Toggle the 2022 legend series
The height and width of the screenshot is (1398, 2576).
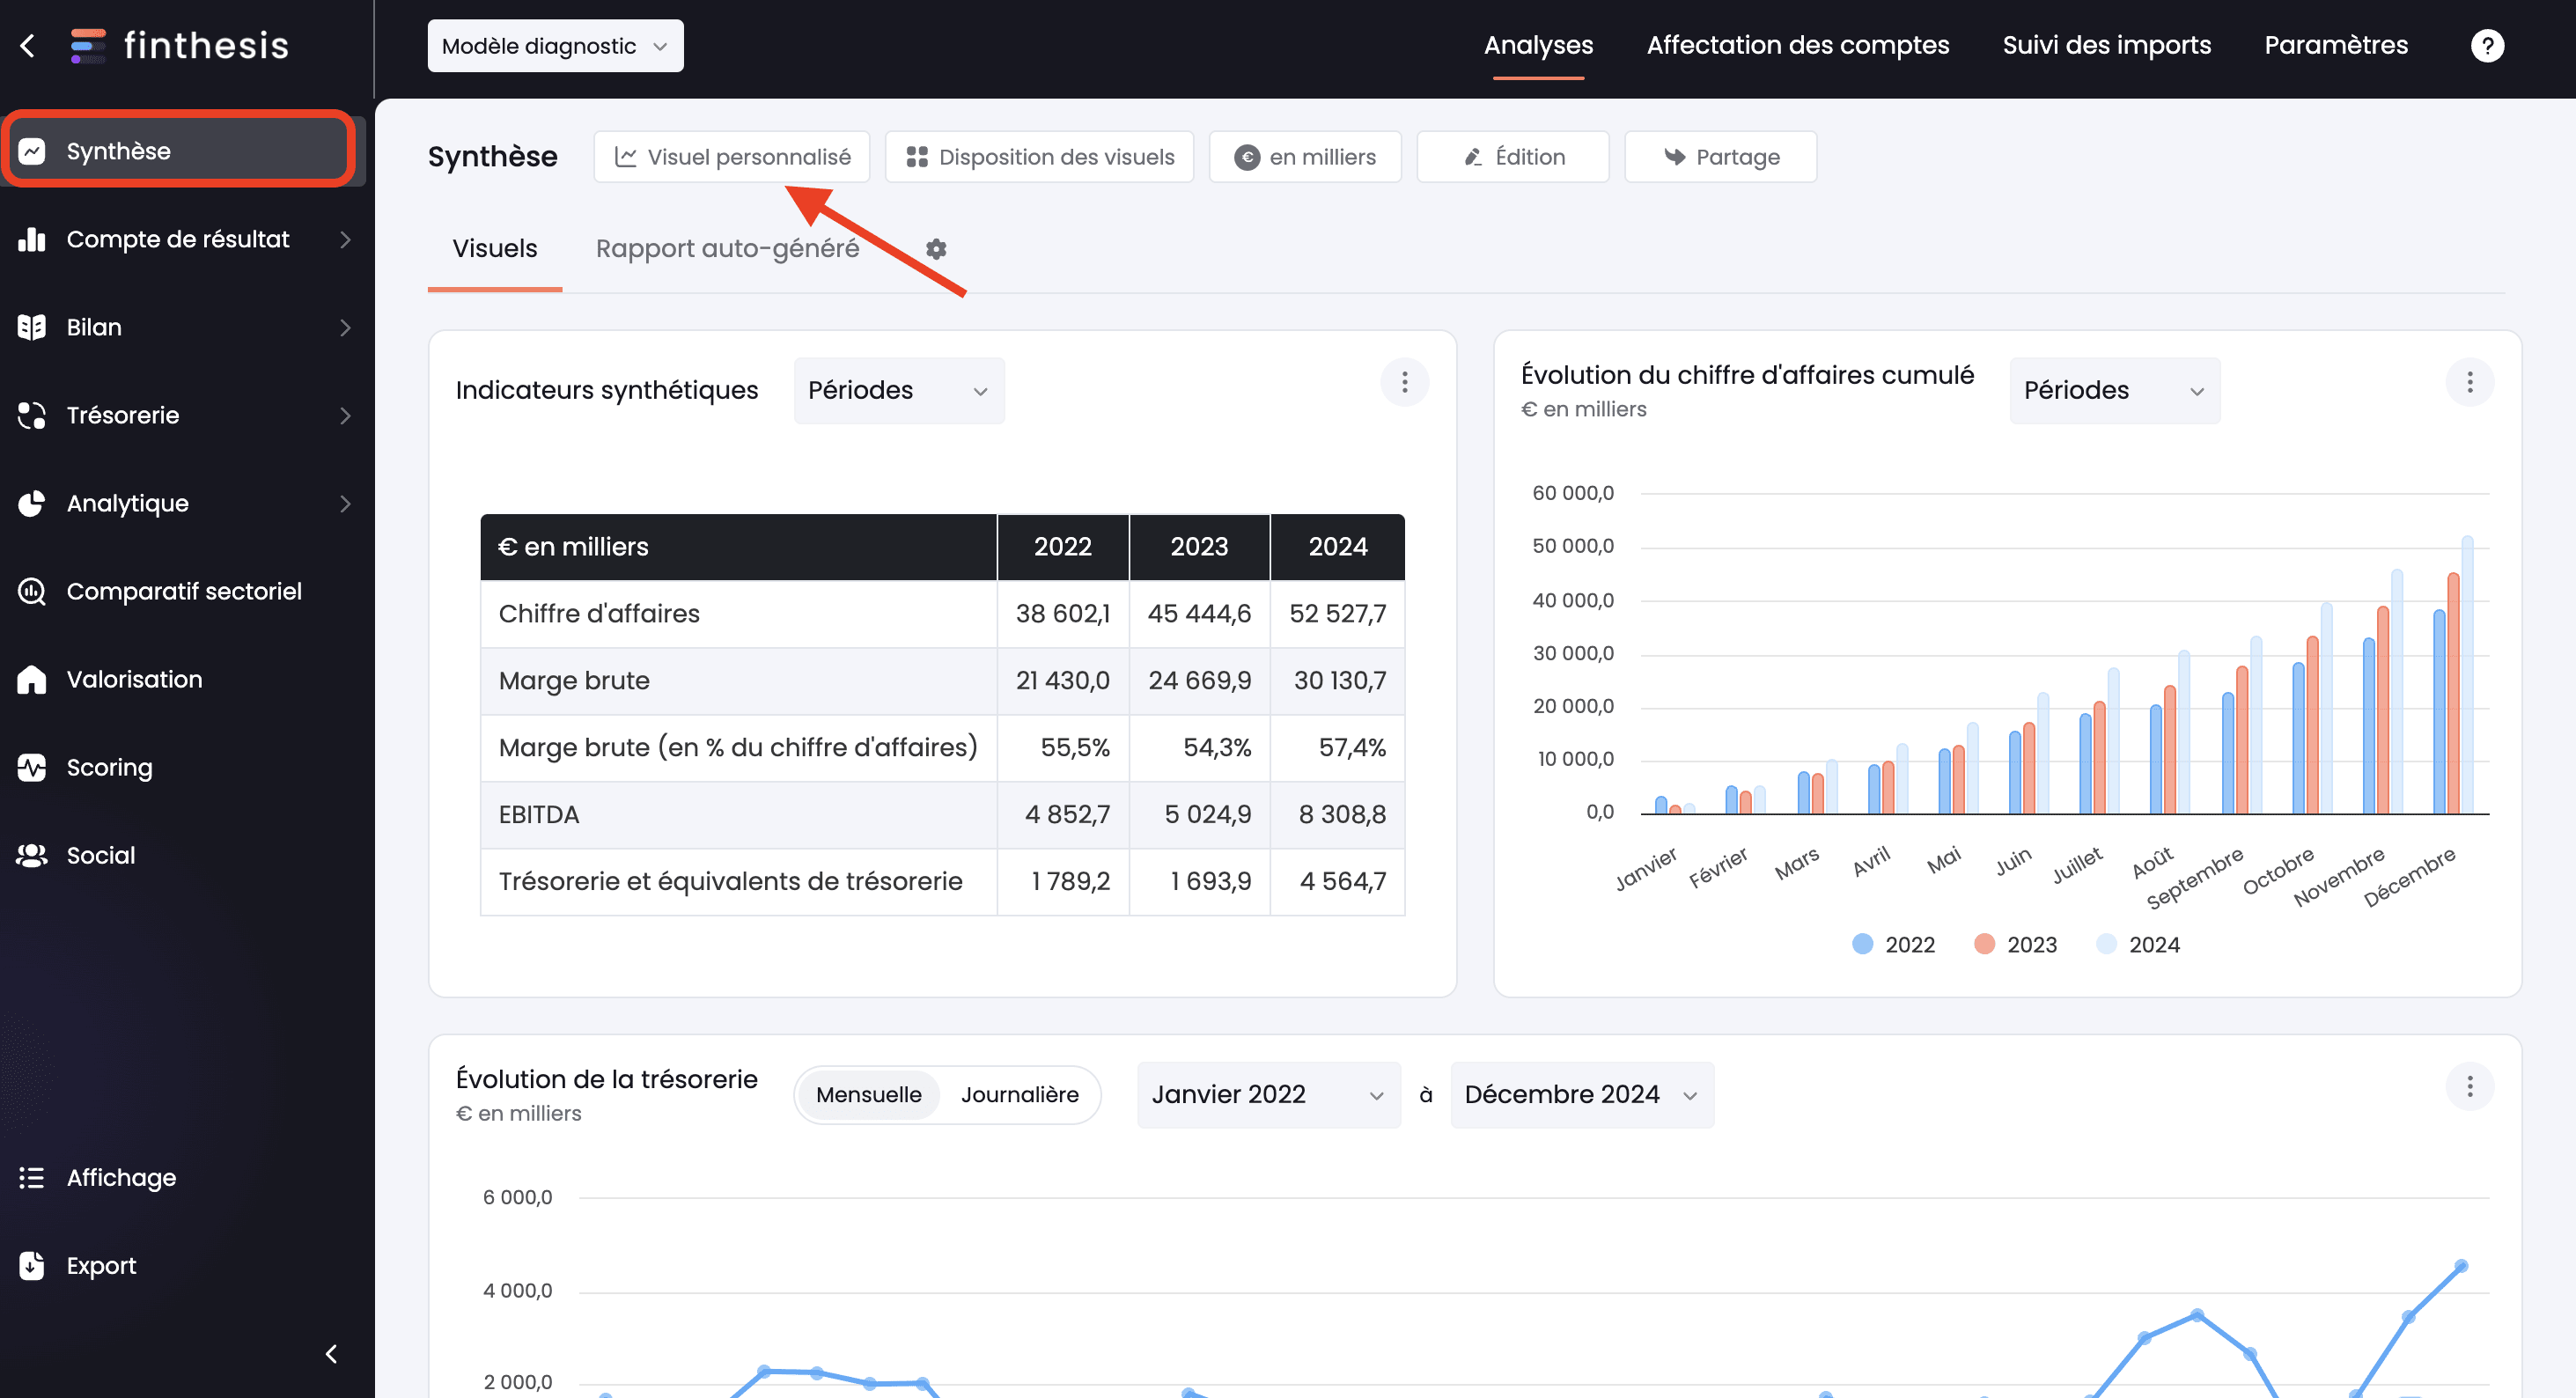coord(1893,944)
